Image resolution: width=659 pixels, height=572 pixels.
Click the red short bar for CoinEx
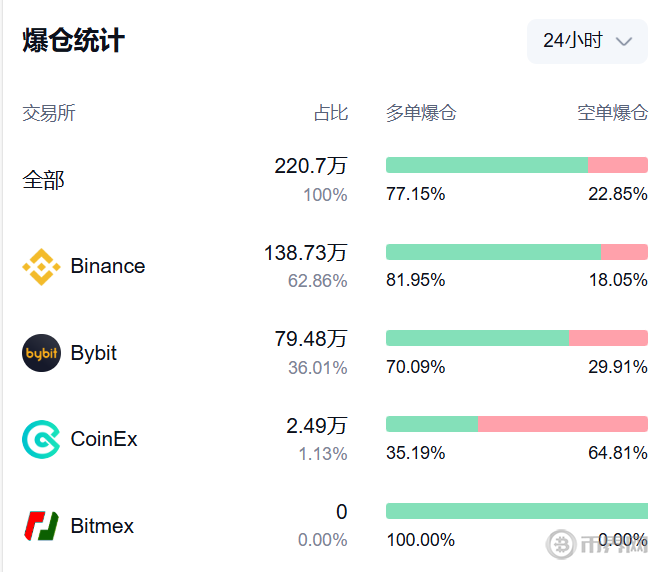[x=563, y=424]
